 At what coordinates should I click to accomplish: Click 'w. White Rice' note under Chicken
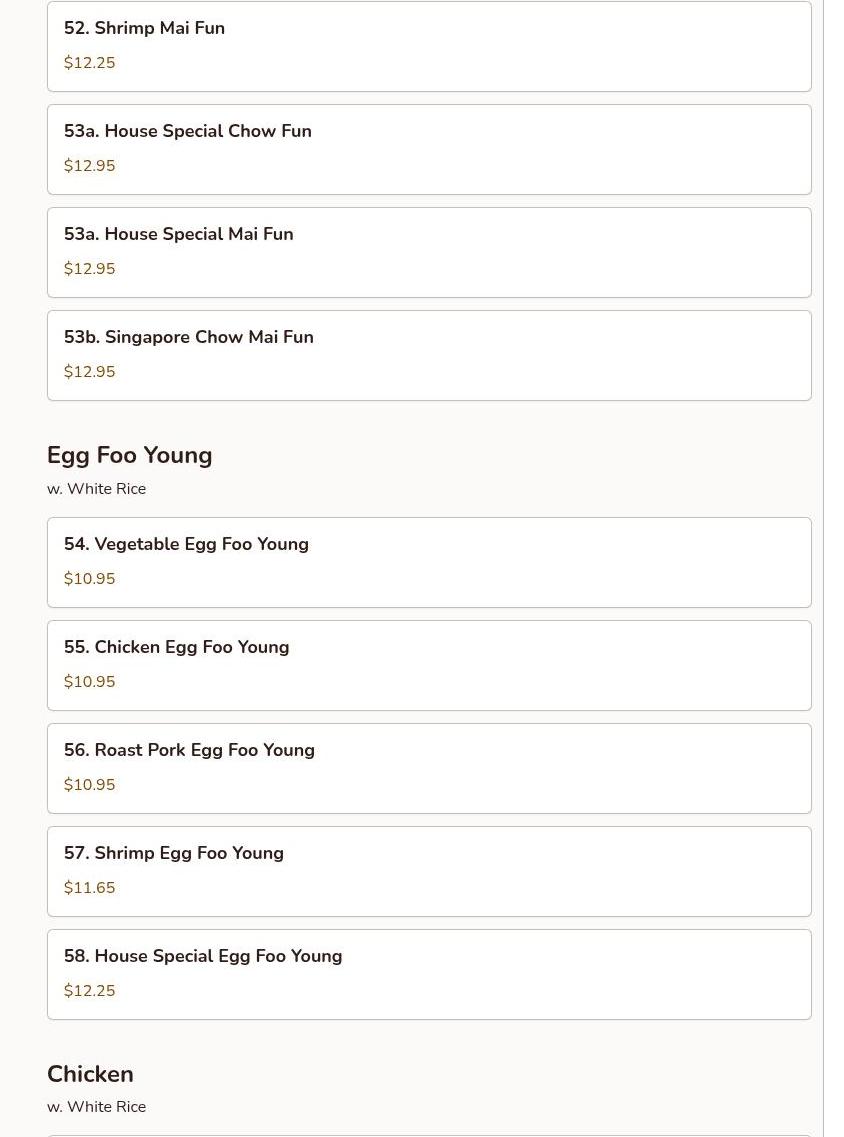click(x=96, y=1107)
